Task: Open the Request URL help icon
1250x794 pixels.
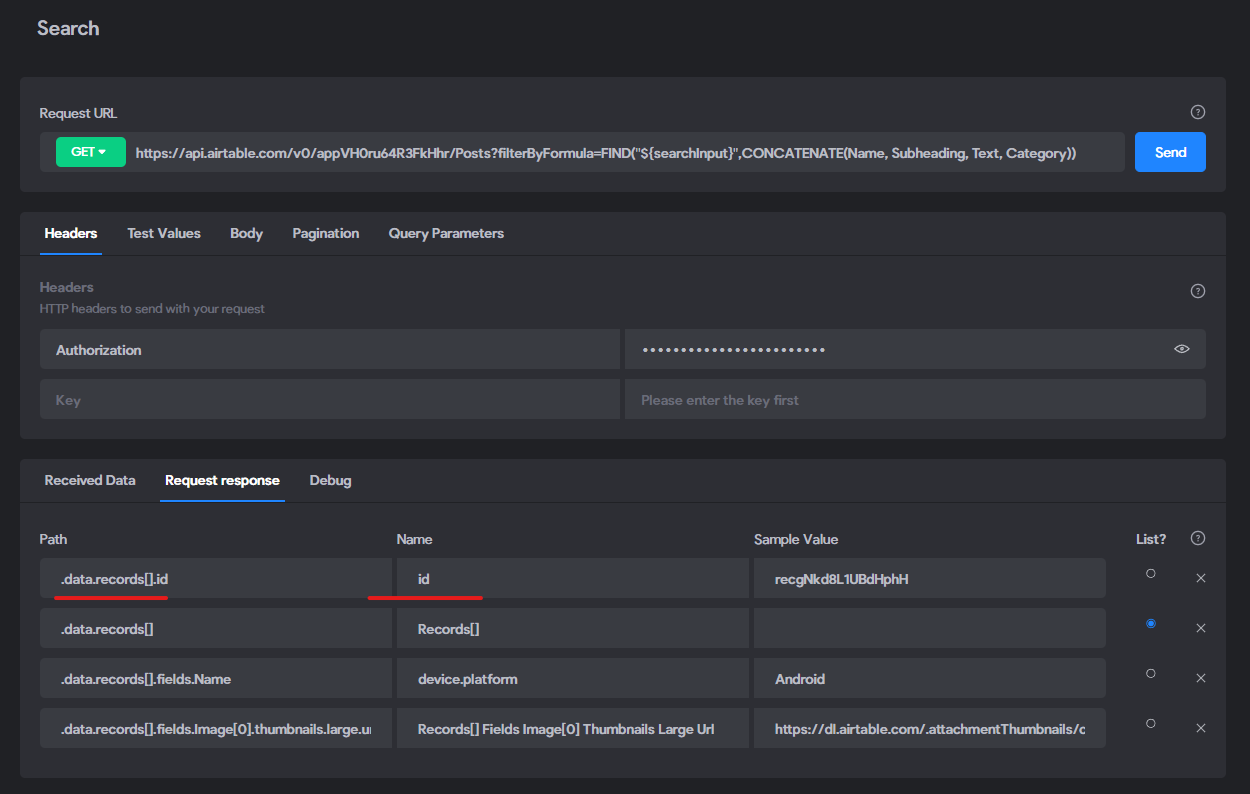Action: (x=1198, y=113)
